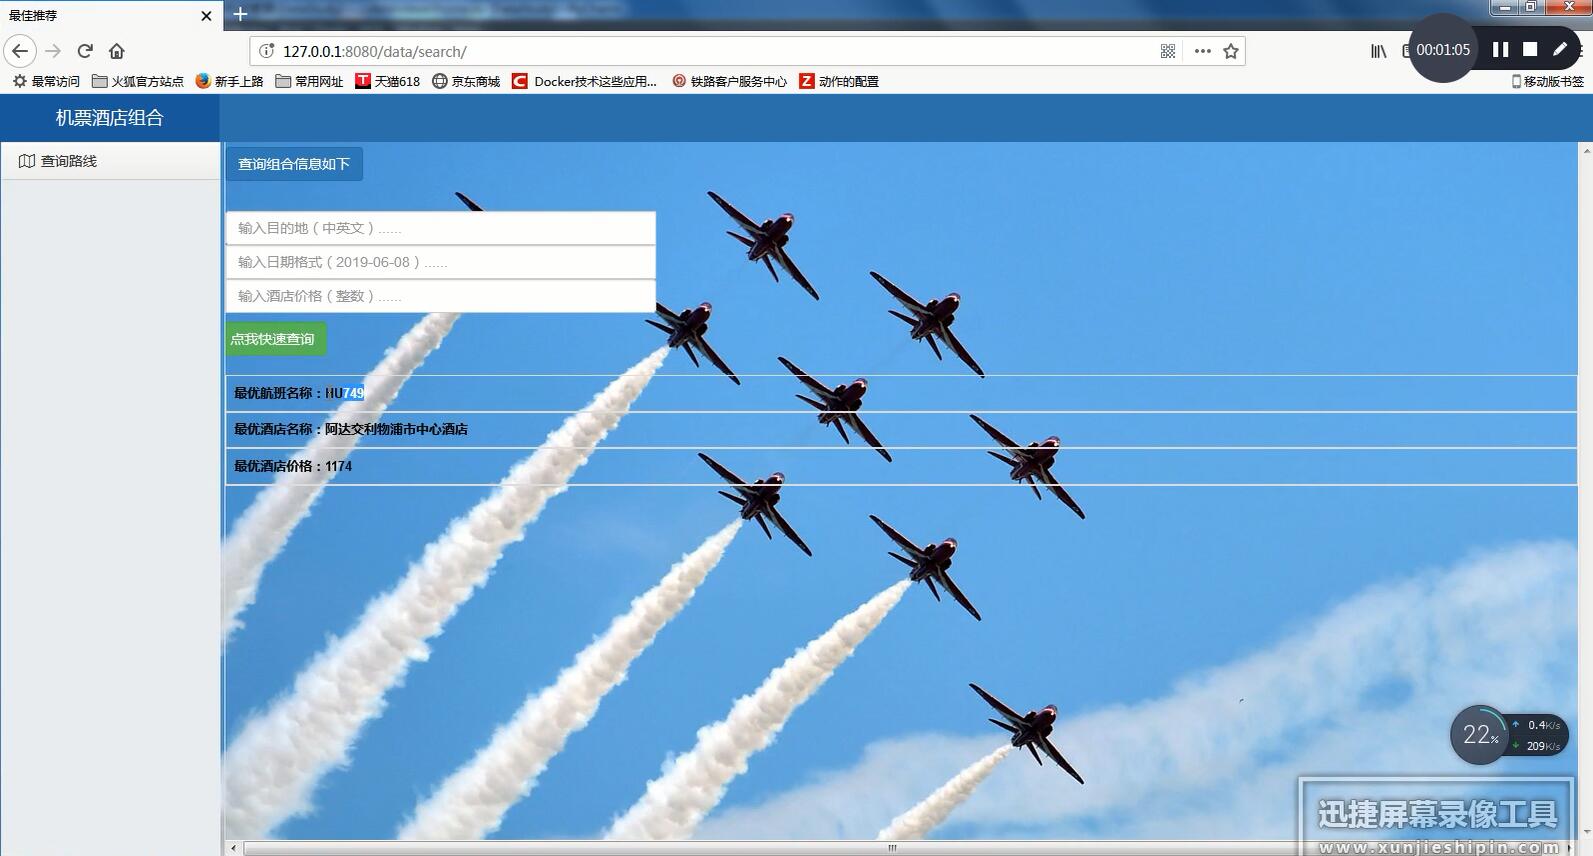Focus the hotel price 输入酒店价格 input
This screenshot has width=1593, height=856.
tap(441, 296)
